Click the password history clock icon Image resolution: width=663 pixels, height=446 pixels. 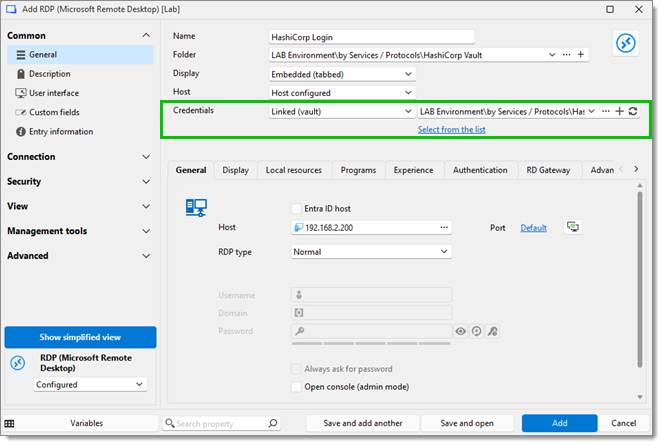[477, 331]
